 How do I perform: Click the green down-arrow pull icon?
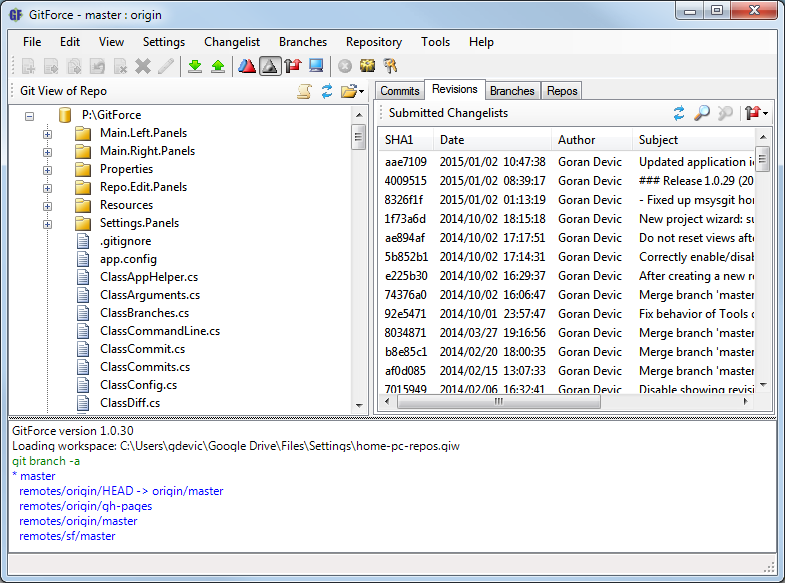point(195,66)
